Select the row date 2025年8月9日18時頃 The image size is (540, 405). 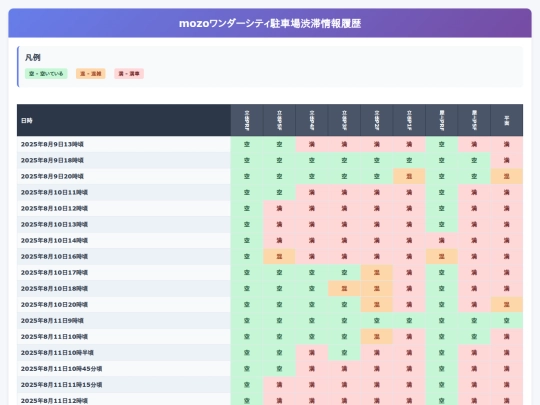point(52,160)
